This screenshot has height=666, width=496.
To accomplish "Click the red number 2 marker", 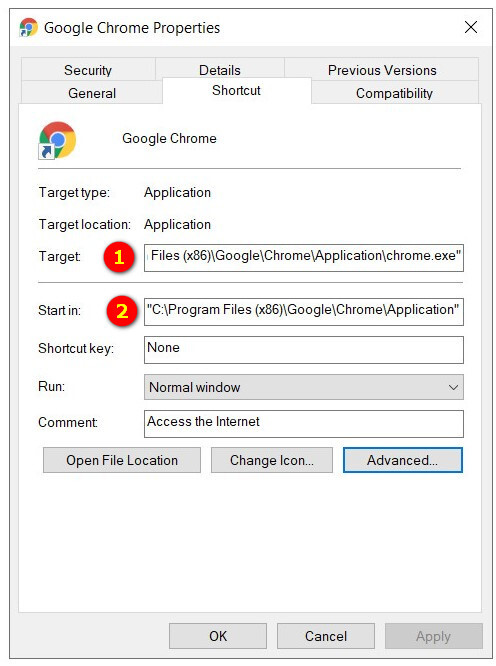I will 122,311.
